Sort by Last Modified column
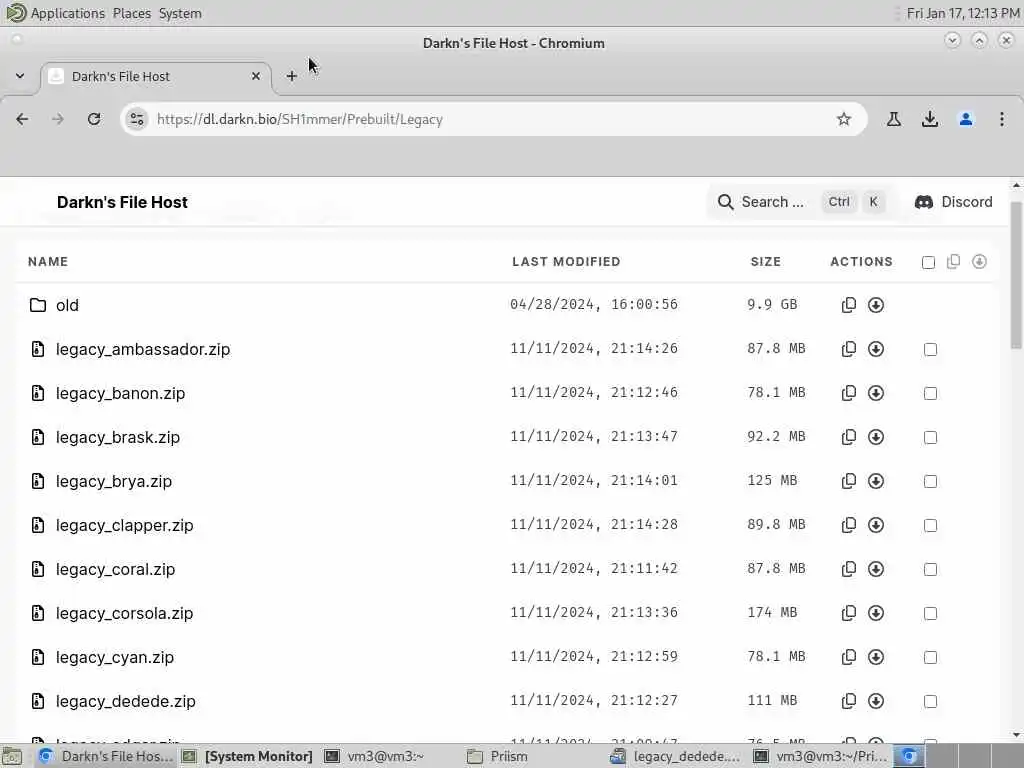The width and height of the screenshot is (1024, 768). click(x=566, y=261)
